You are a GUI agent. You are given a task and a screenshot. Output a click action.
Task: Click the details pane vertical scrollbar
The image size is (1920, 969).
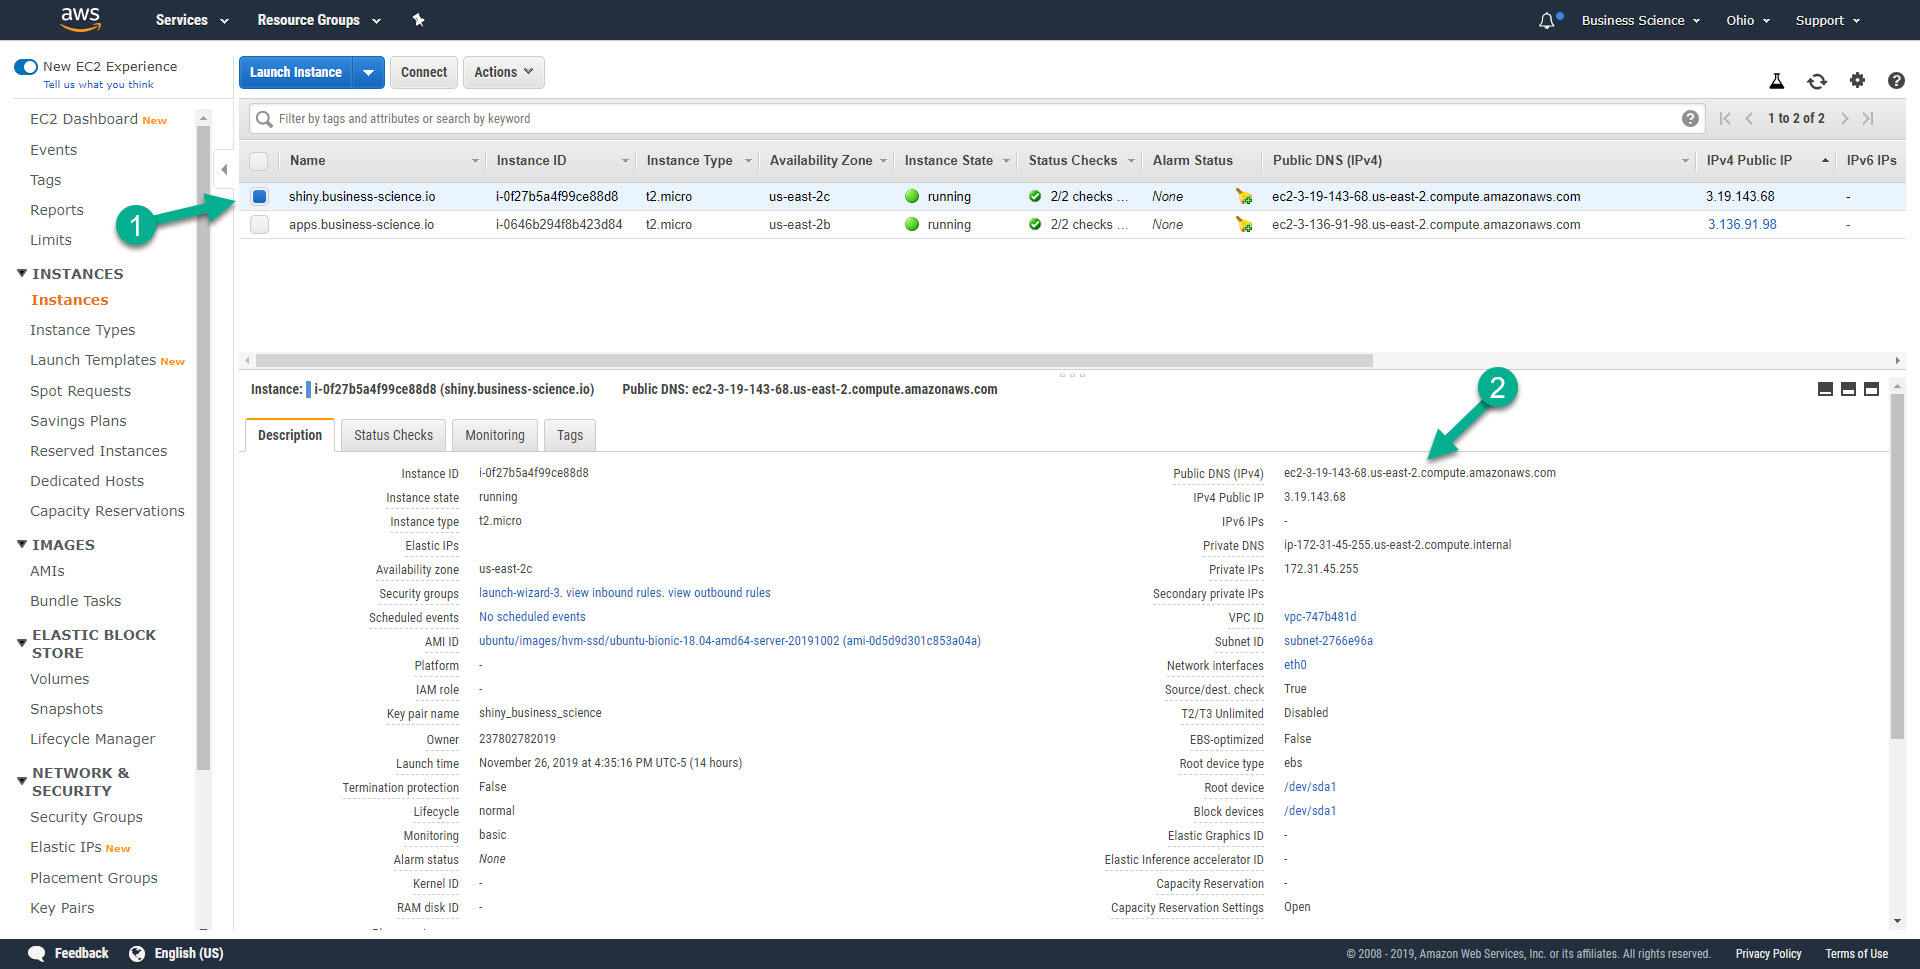pyautogui.click(x=1897, y=566)
